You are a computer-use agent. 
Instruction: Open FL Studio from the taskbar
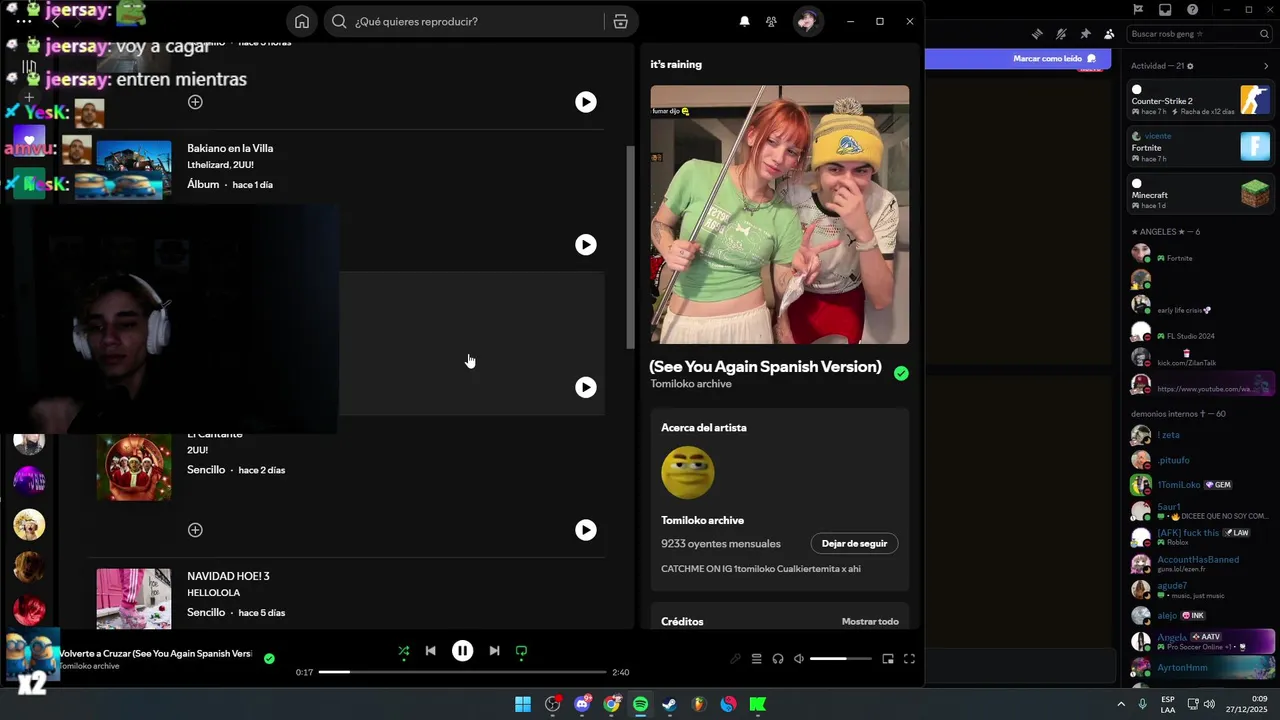click(x=699, y=704)
